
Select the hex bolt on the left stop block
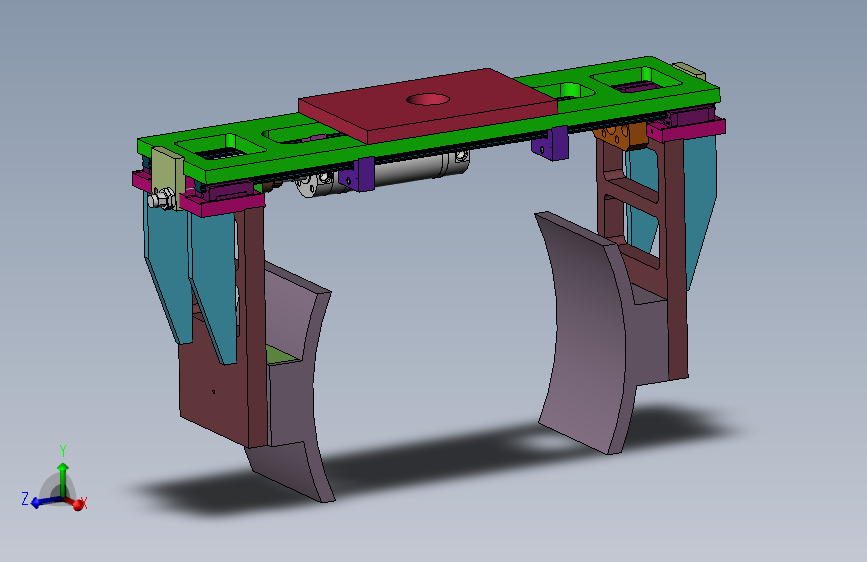click(160, 198)
